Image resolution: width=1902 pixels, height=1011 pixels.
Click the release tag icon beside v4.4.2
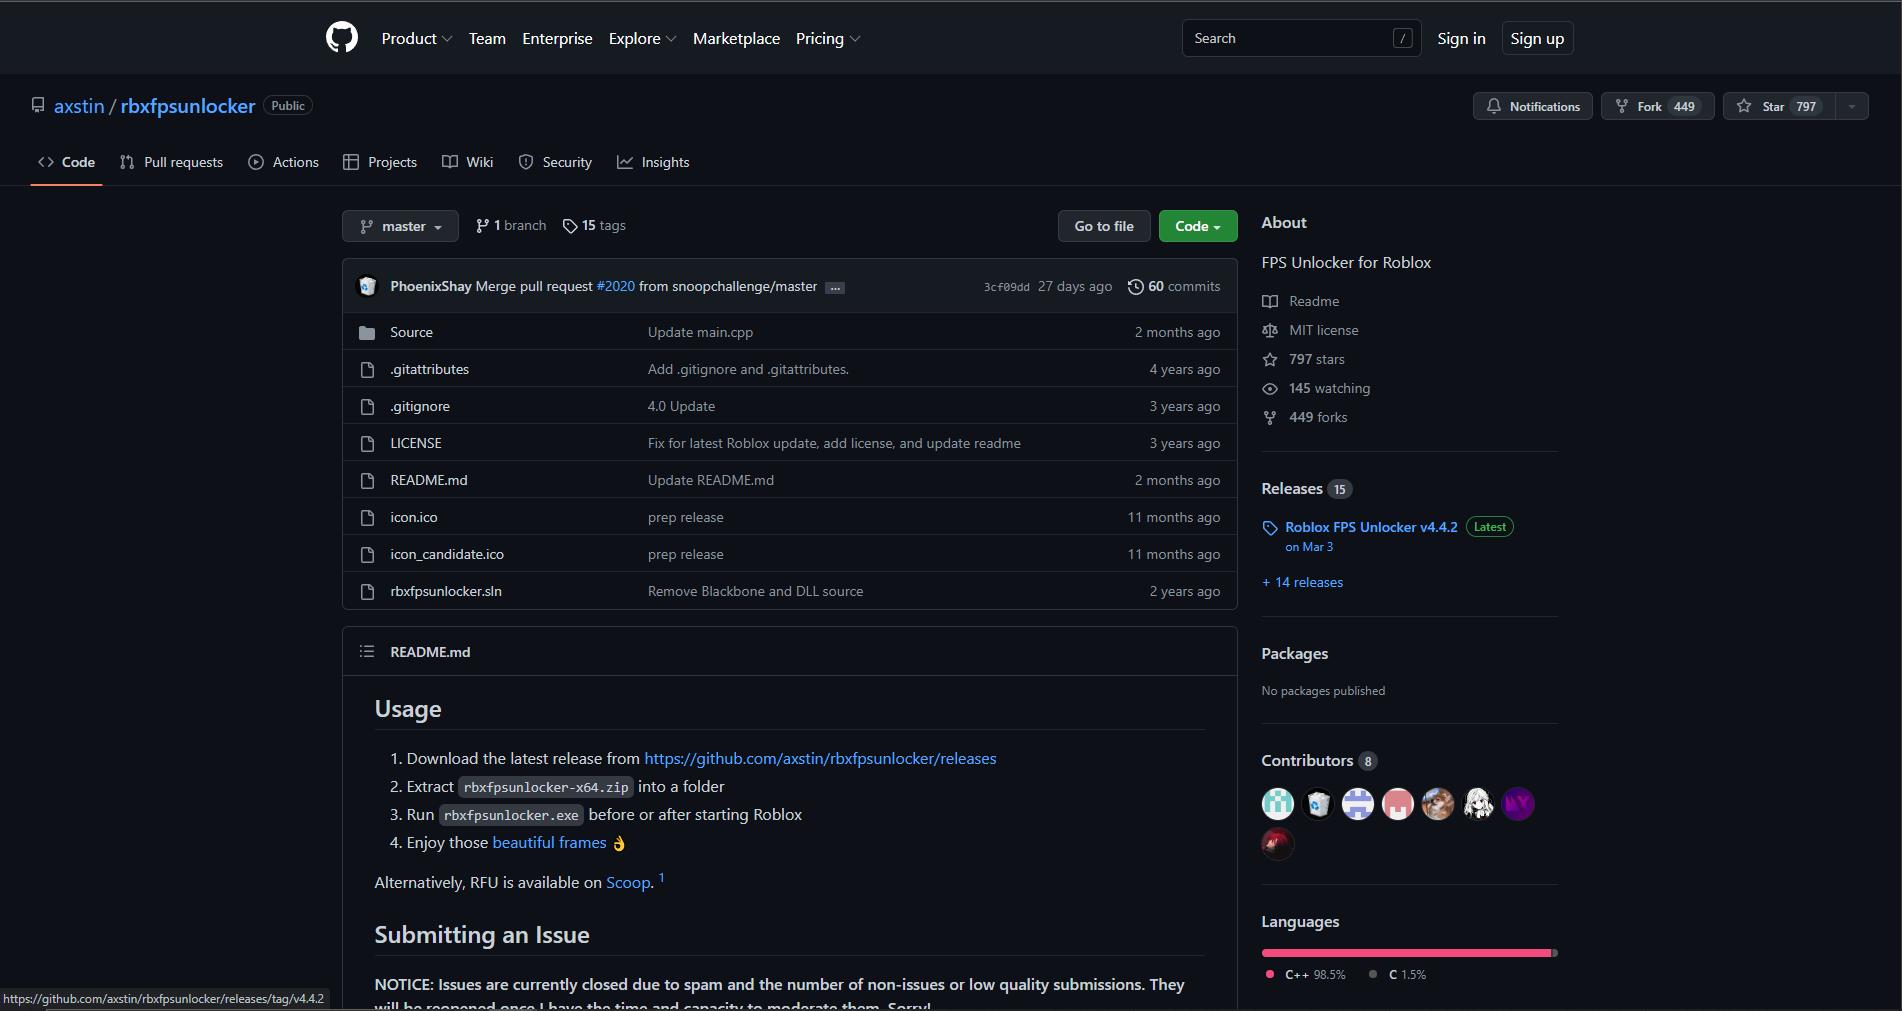1270,528
